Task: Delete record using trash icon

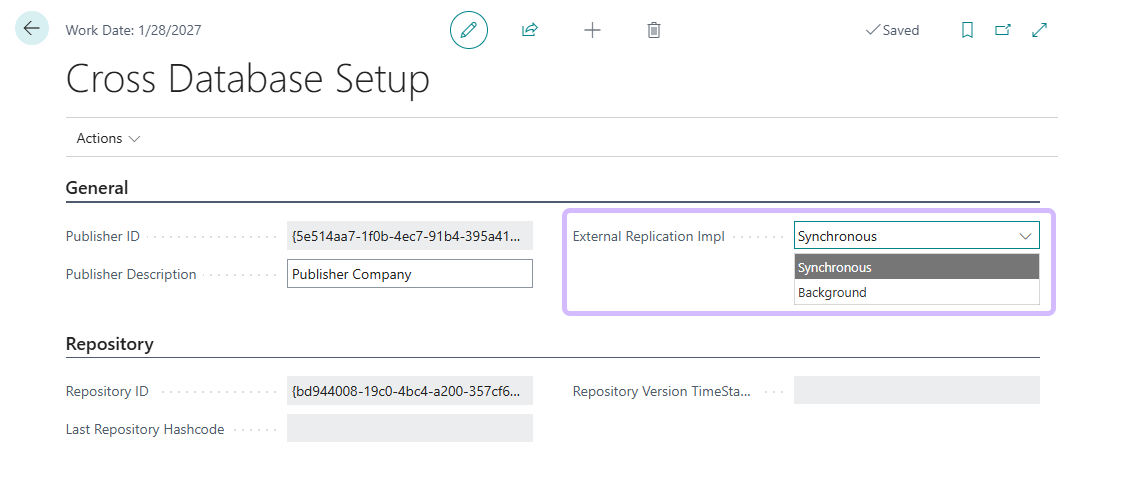Action: coord(654,30)
